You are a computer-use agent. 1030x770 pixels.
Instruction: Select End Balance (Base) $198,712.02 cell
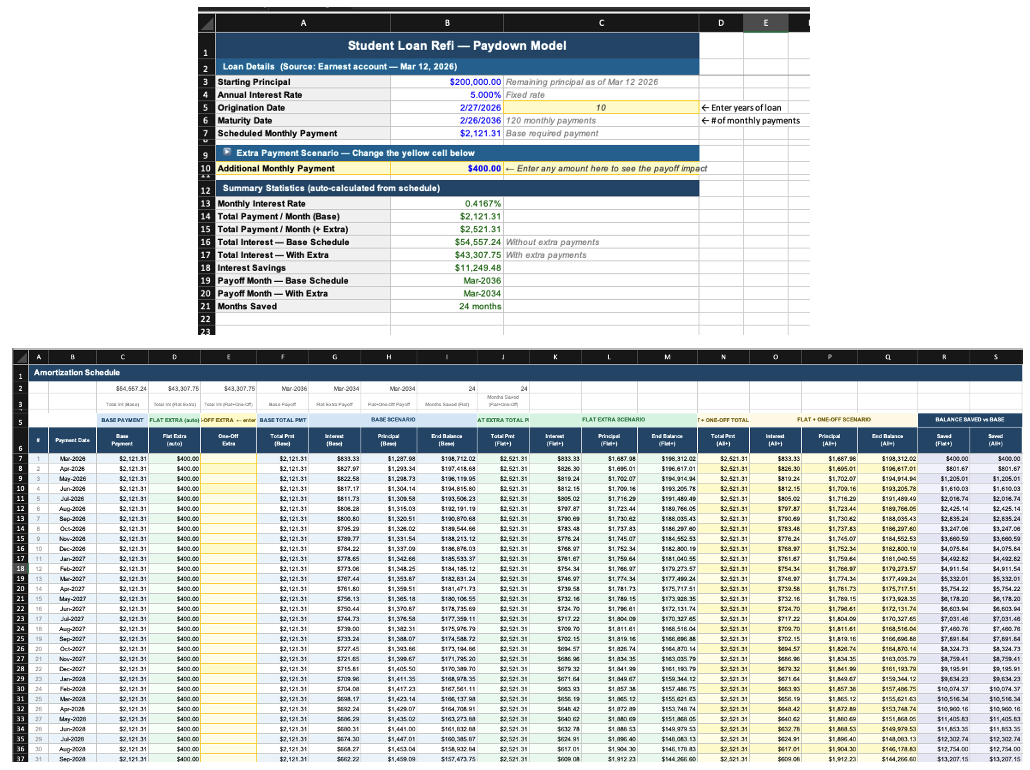point(447,459)
